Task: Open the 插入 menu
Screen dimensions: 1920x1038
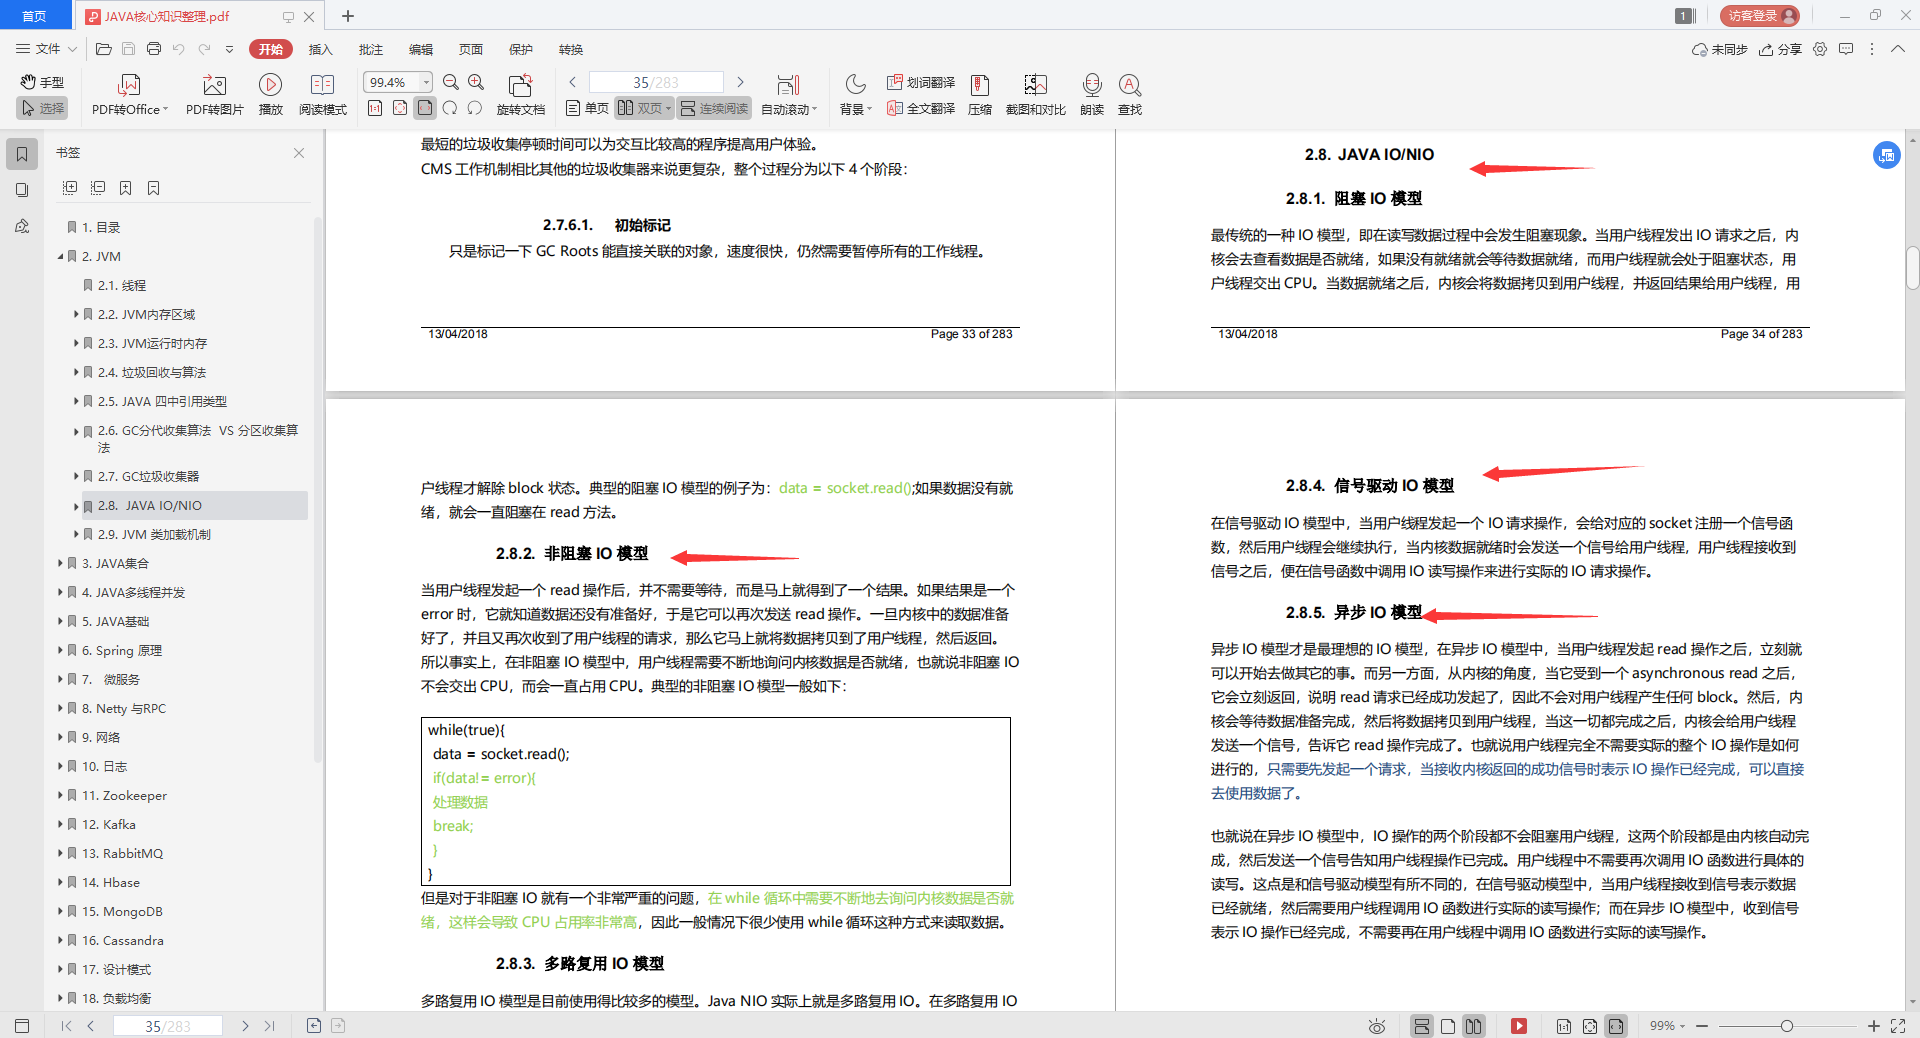Action: coord(320,49)
